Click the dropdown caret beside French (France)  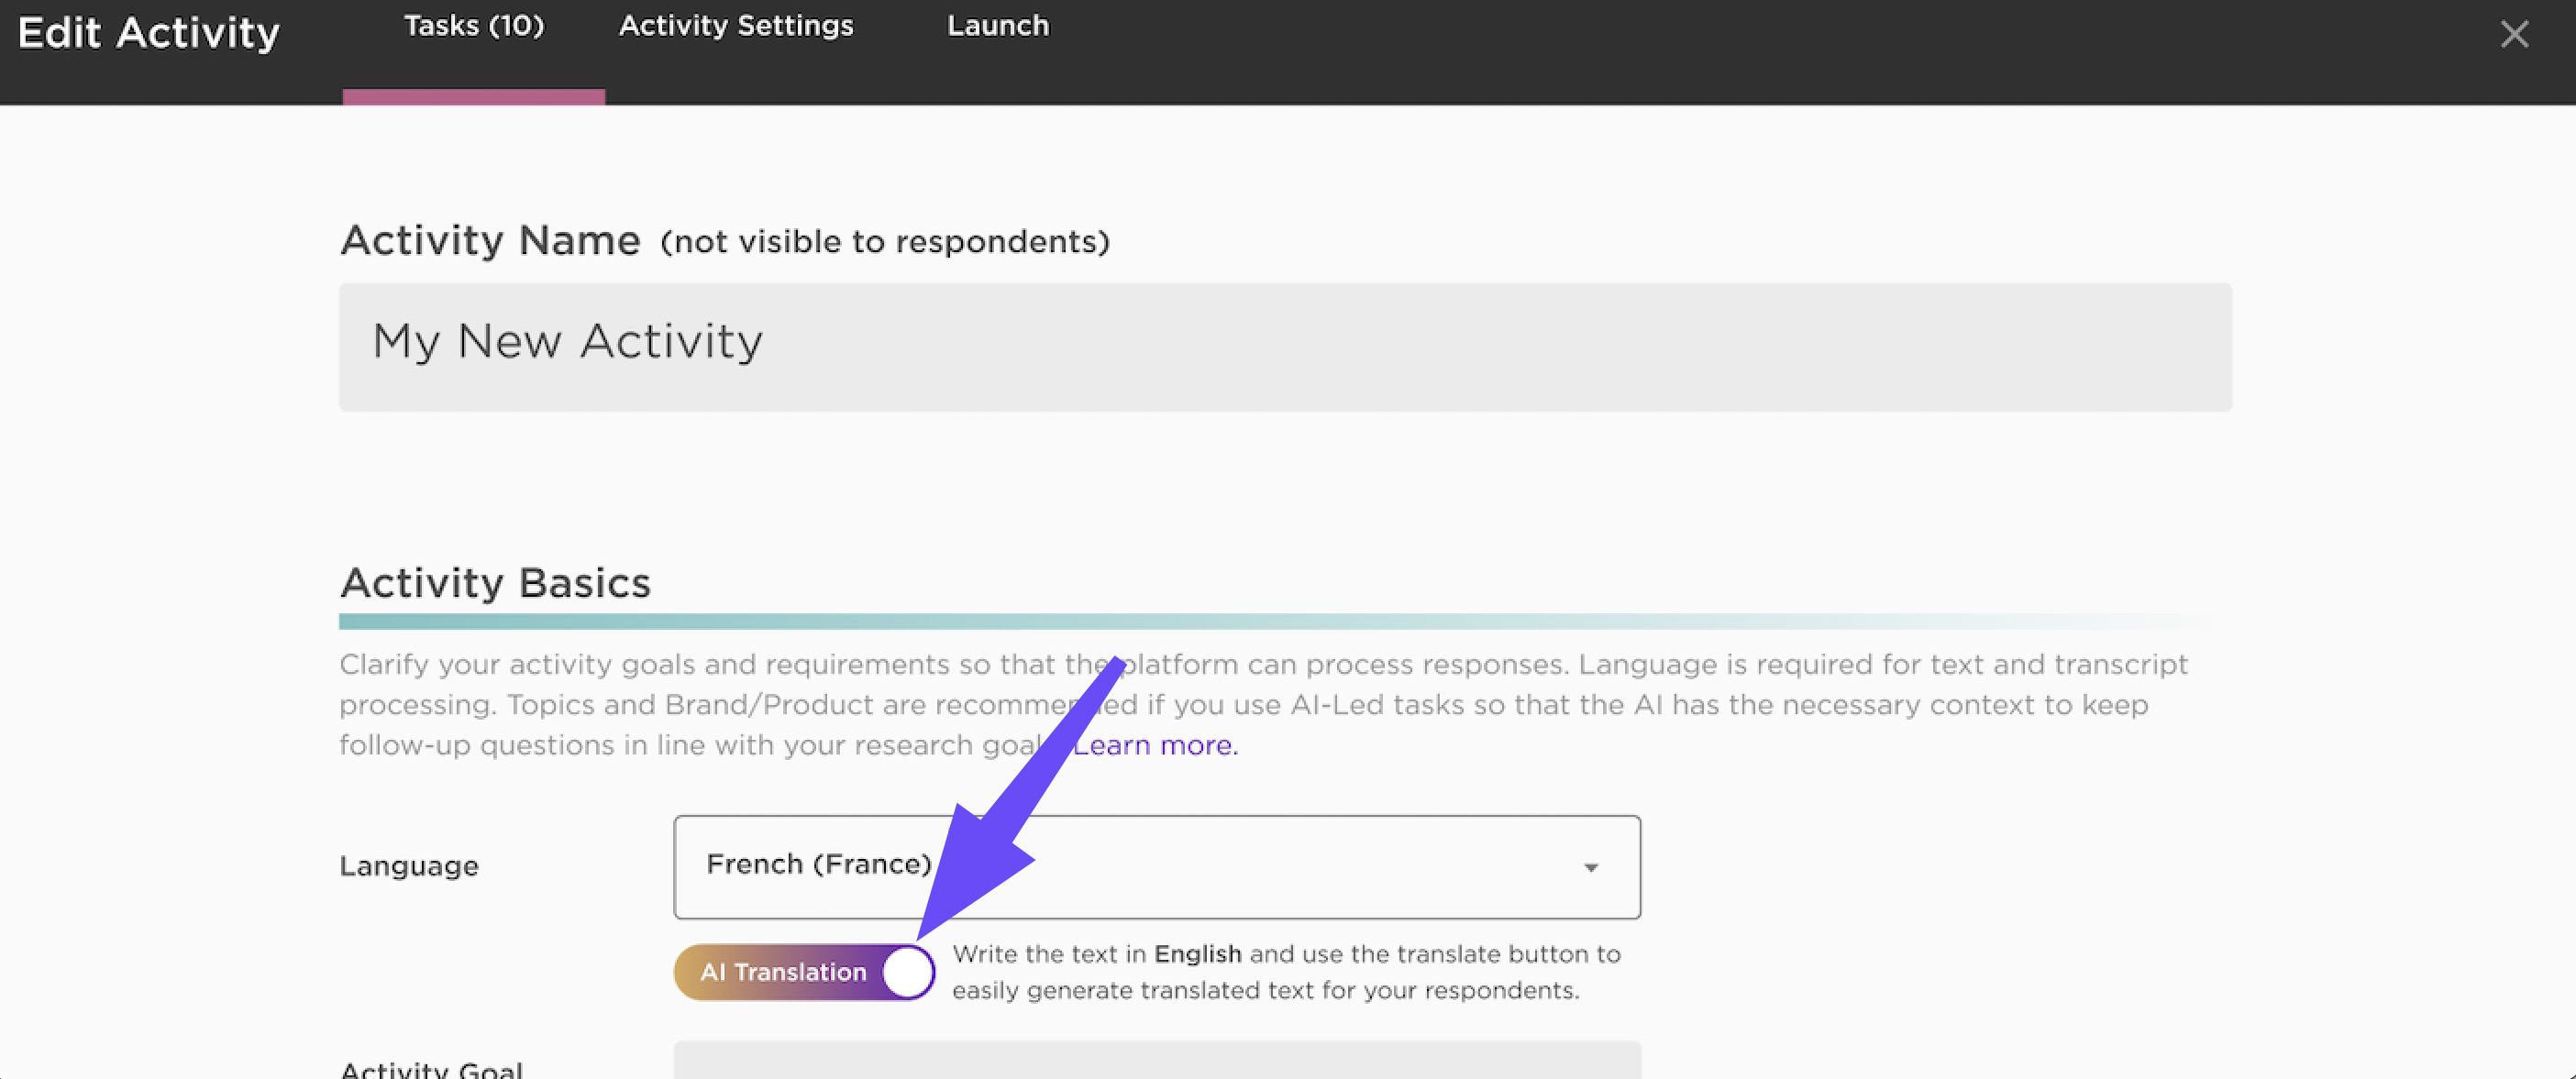(x=1592, y=866)
